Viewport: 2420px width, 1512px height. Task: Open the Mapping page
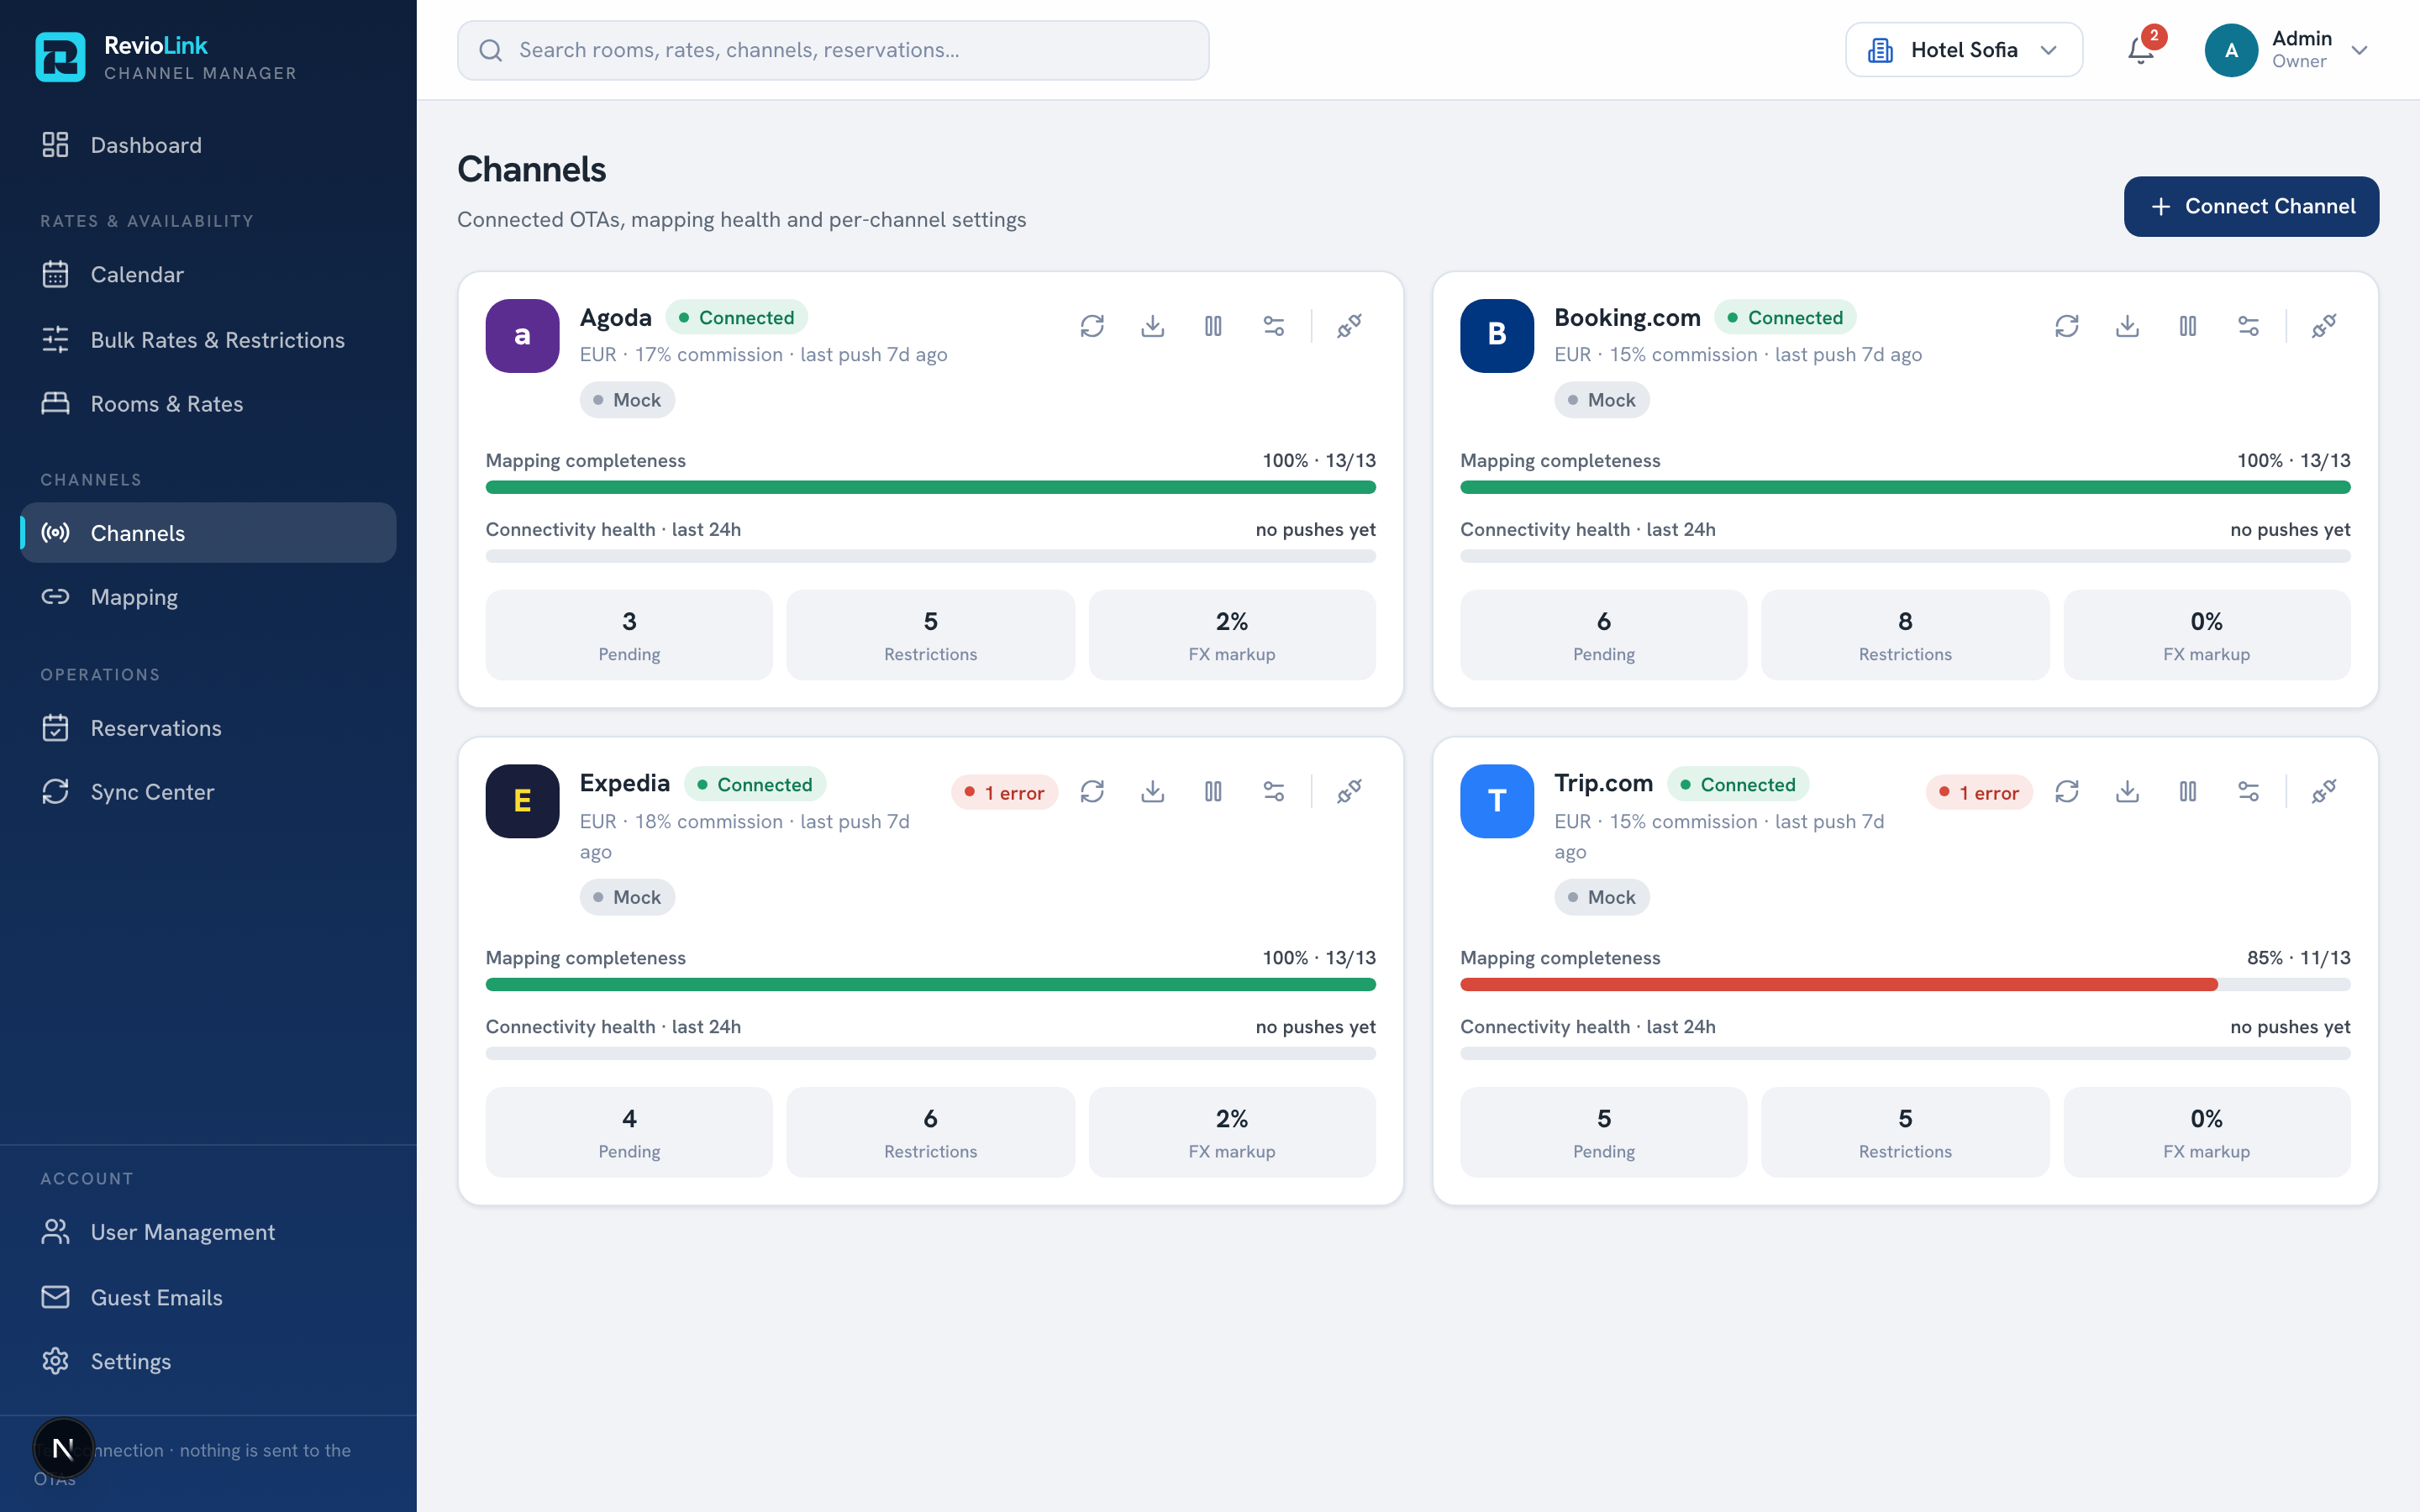(208, 597)
